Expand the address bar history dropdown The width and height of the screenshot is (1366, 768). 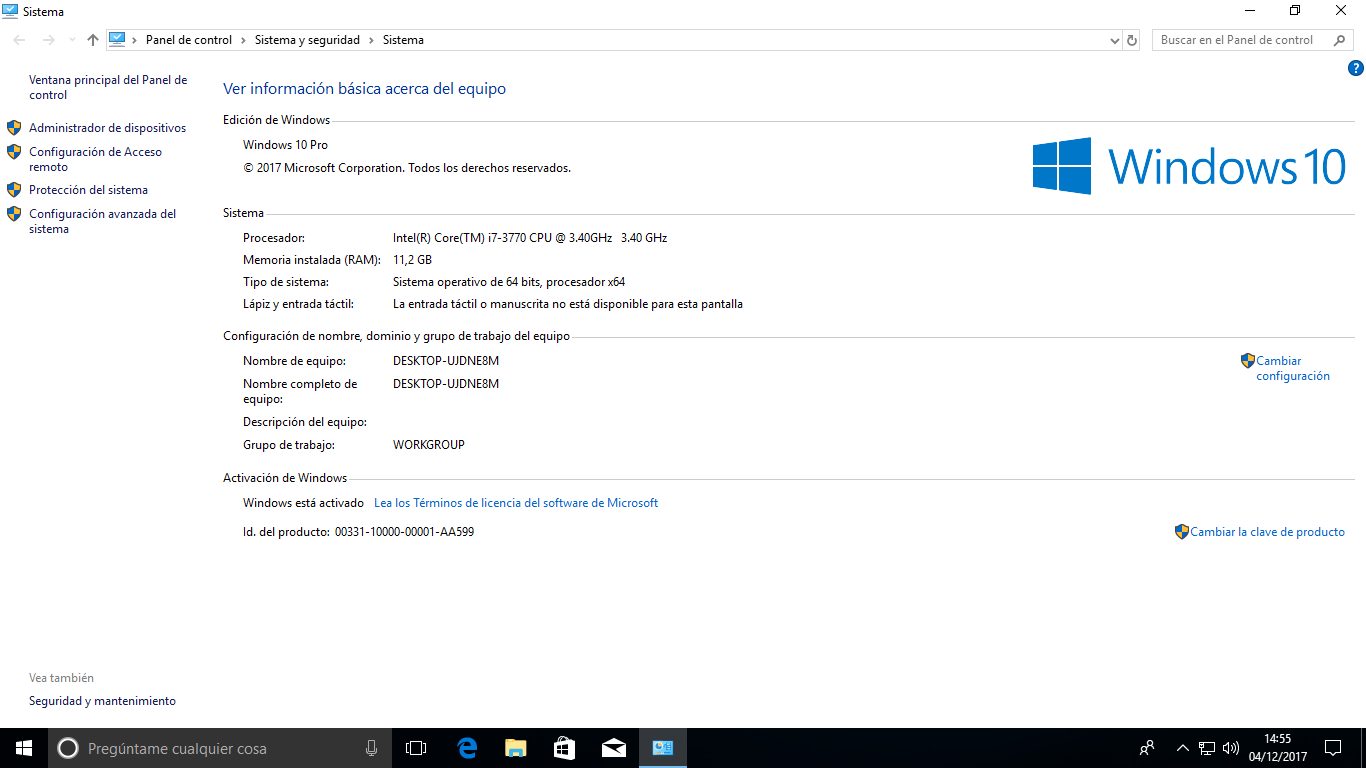(x=1115, y=41)
